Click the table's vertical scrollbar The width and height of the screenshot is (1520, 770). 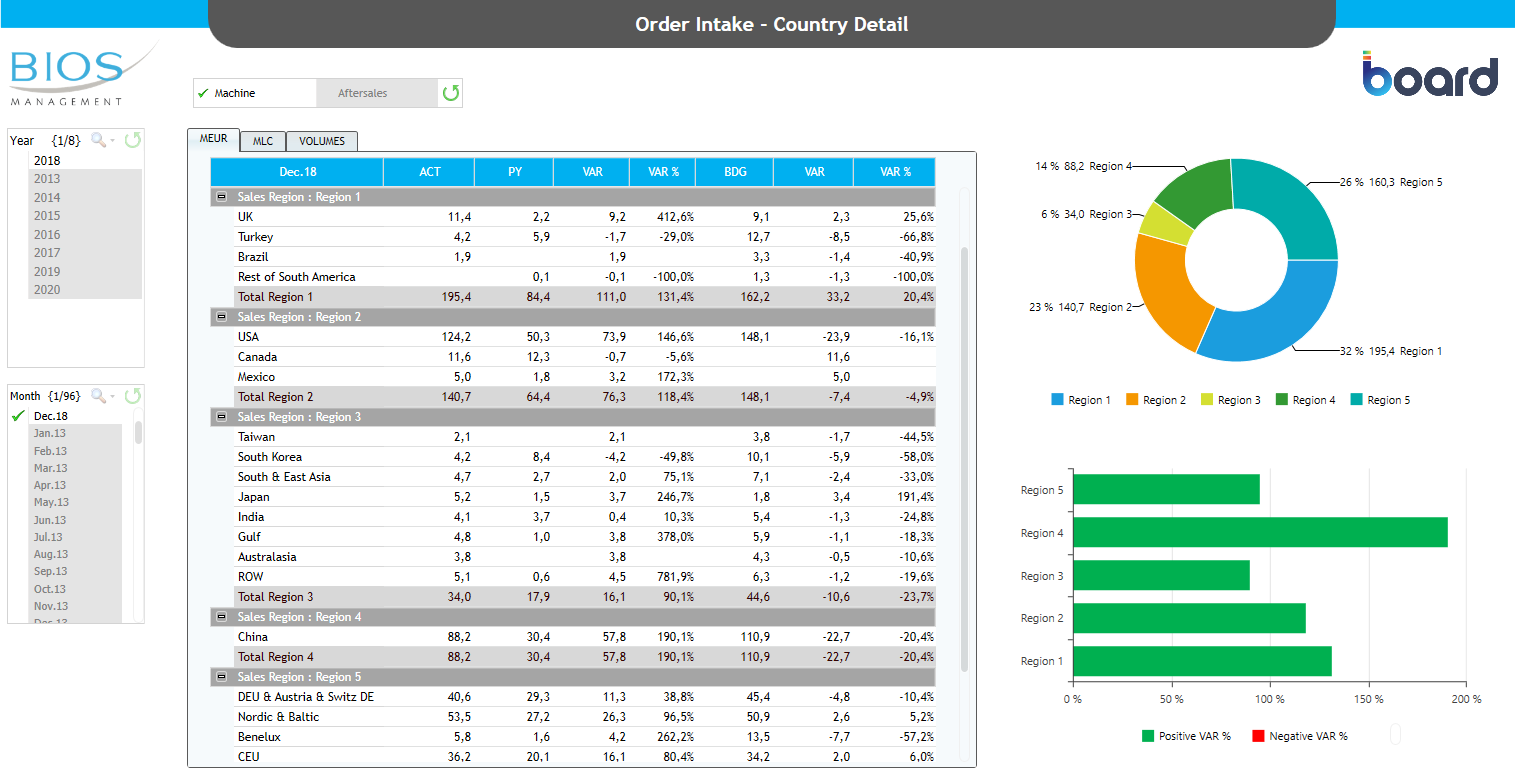point(964,460)
